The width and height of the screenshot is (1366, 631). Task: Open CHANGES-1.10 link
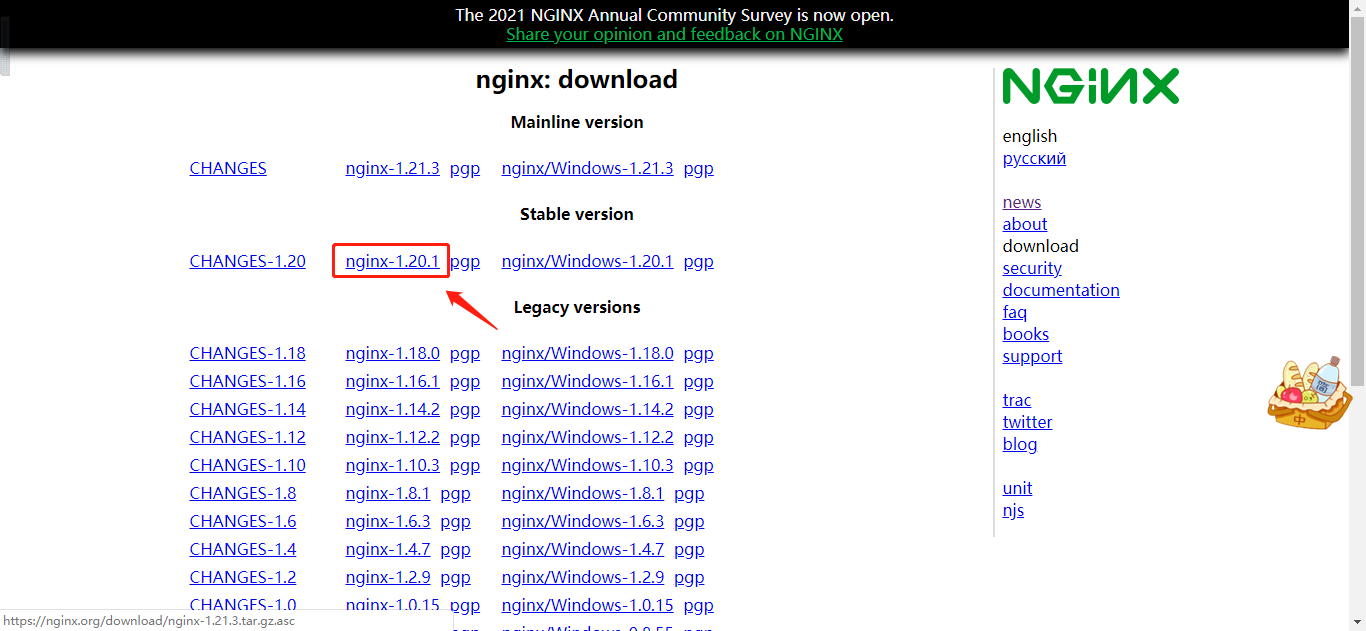(x=248, y=465)
